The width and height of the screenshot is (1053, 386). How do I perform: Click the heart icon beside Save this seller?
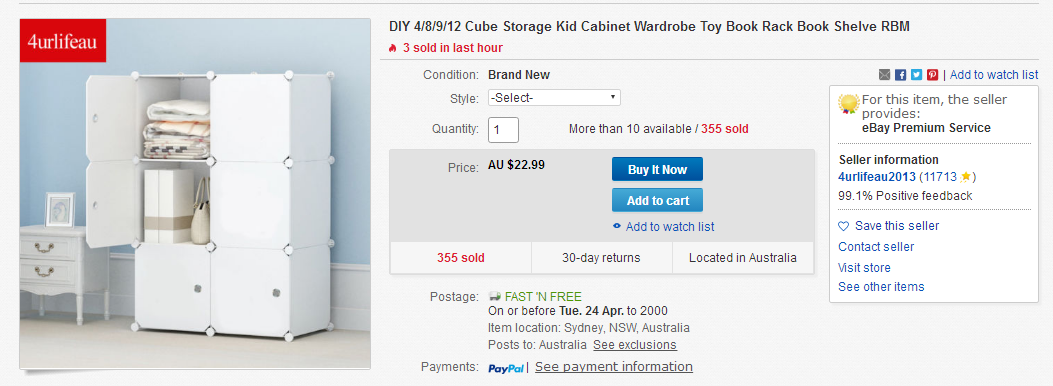click(x=844, y=226)
